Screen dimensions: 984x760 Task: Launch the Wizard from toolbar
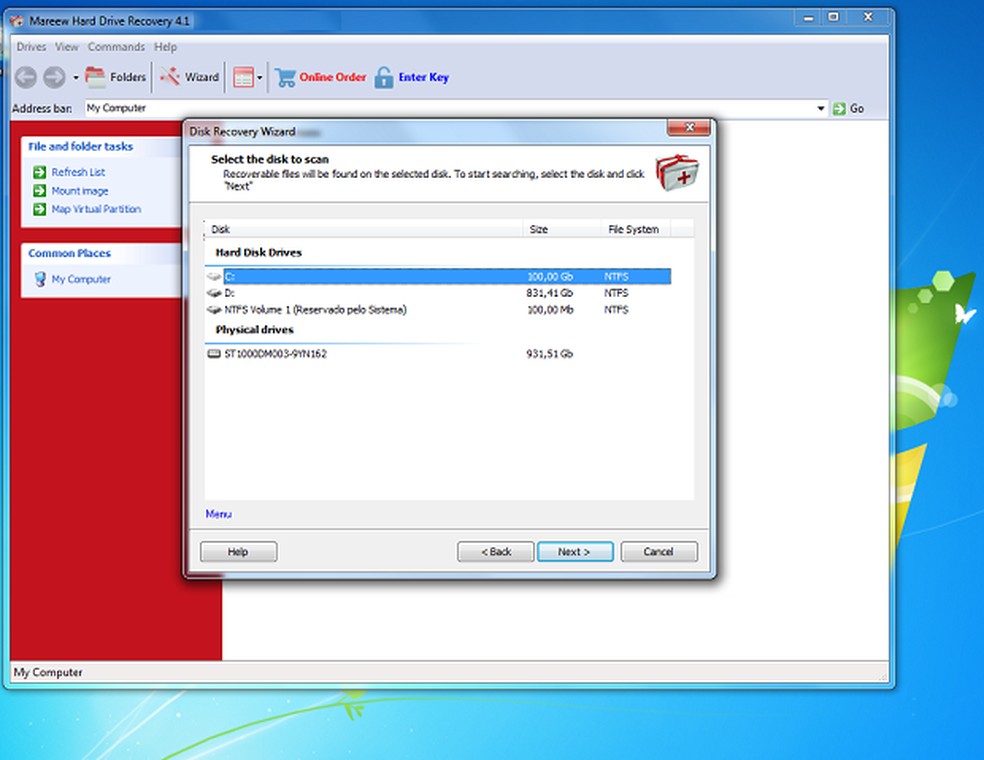pos(189,77)
